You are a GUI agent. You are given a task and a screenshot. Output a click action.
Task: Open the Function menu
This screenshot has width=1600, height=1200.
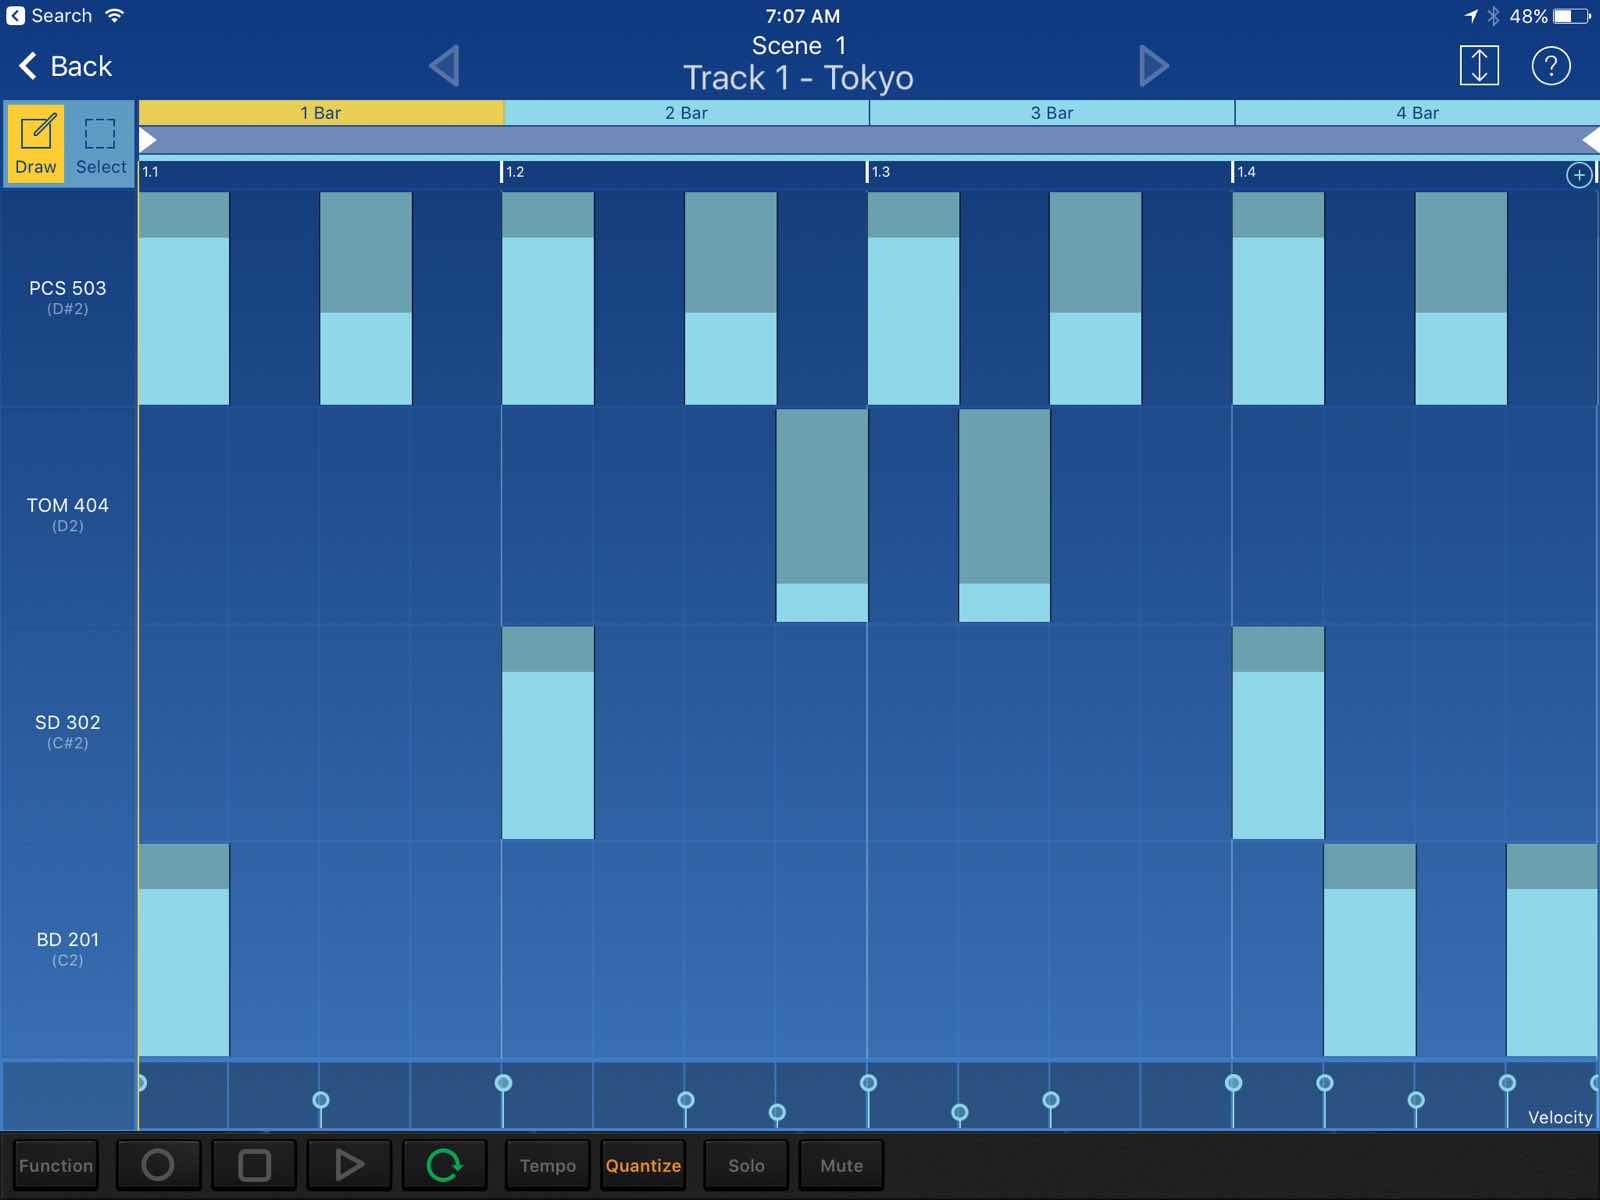tap(56, 1165)
